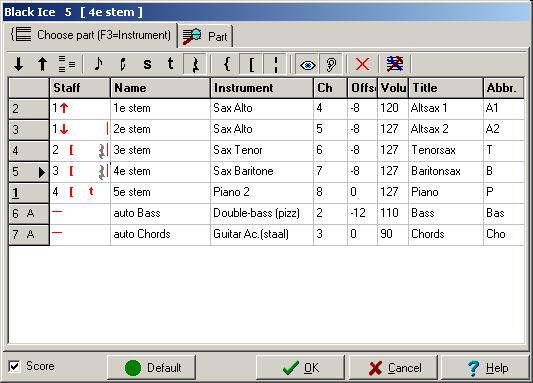Viewport: 533px width, 383px height.
Task: Click the name cell '5e stem'
Action: point(160,192)
